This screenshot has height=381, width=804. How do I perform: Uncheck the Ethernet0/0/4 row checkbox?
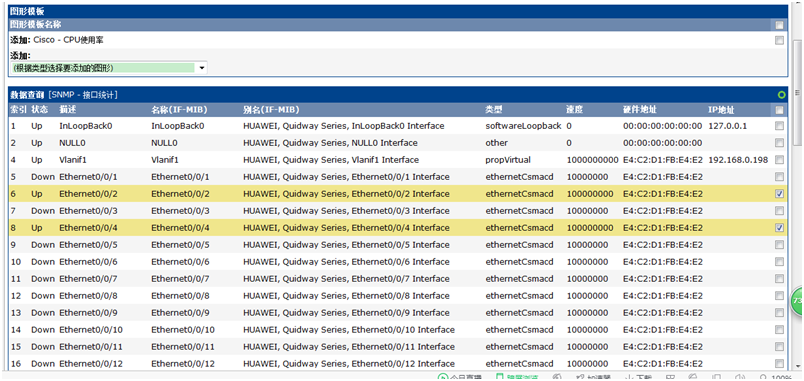tap(779, 228)
